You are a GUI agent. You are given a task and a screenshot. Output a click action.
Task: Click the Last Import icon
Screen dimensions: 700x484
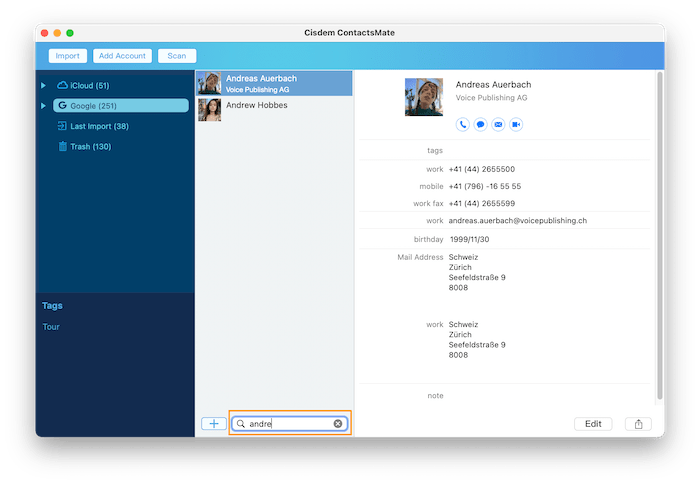pos(62,126)
